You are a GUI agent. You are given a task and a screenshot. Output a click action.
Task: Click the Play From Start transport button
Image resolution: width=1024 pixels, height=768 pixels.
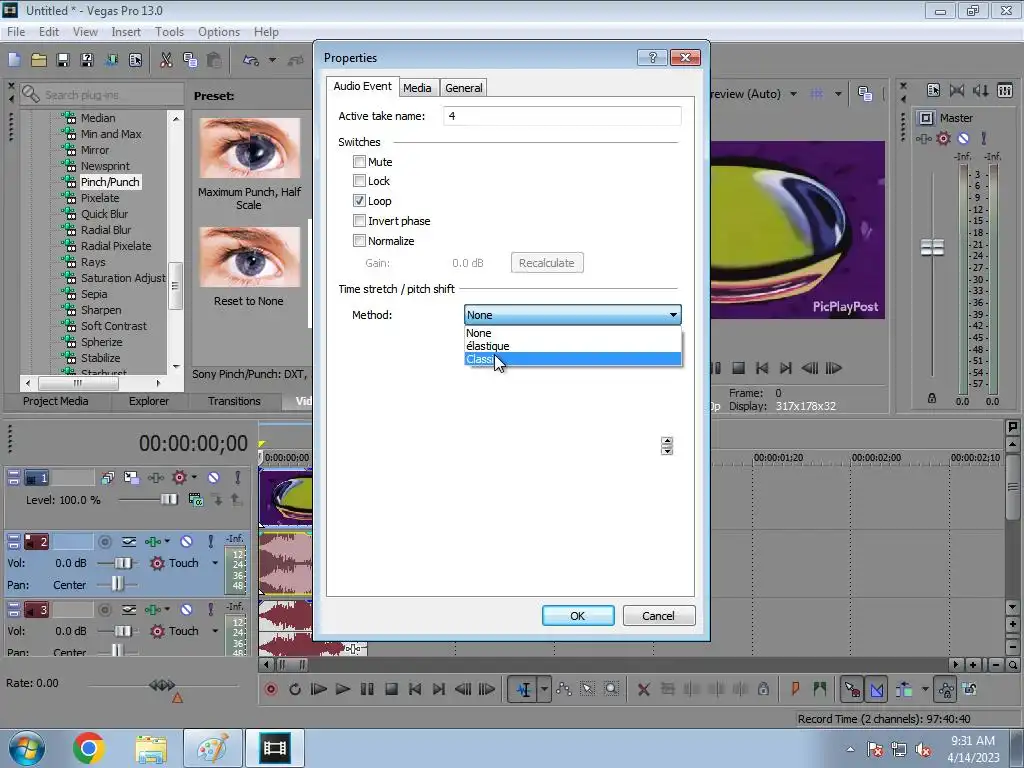[319, 689]
